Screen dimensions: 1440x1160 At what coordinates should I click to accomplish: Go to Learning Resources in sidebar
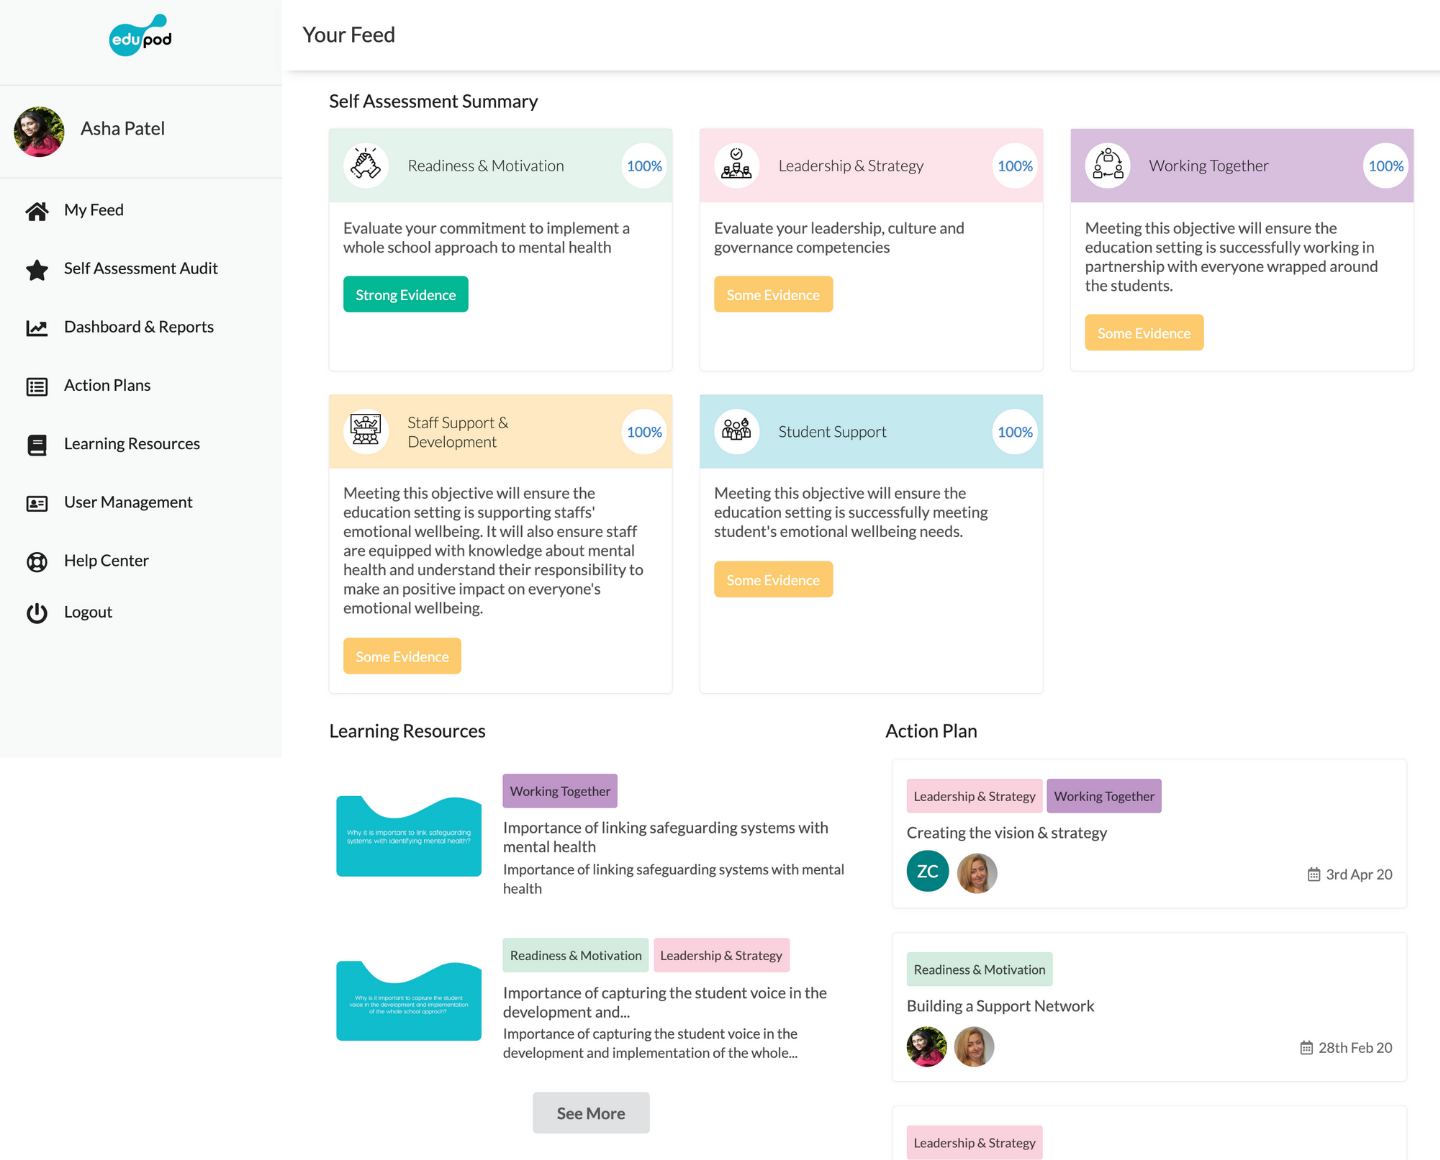(x=132, y=444)
